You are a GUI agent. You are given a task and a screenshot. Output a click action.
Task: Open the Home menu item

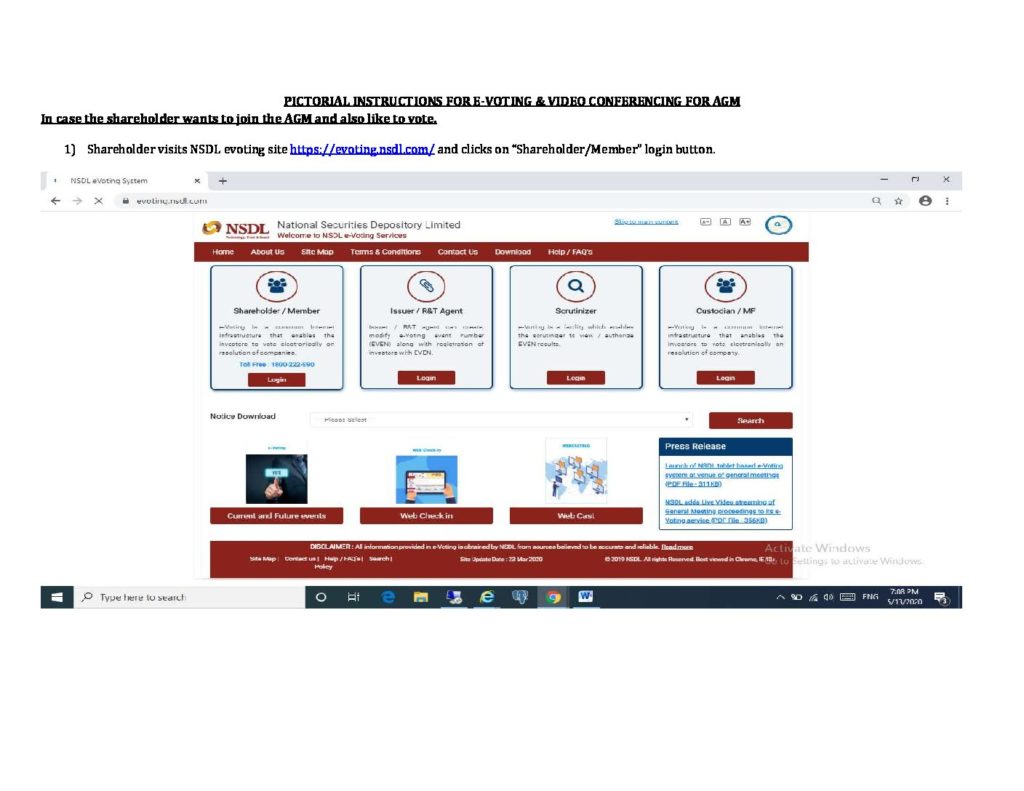223,252
